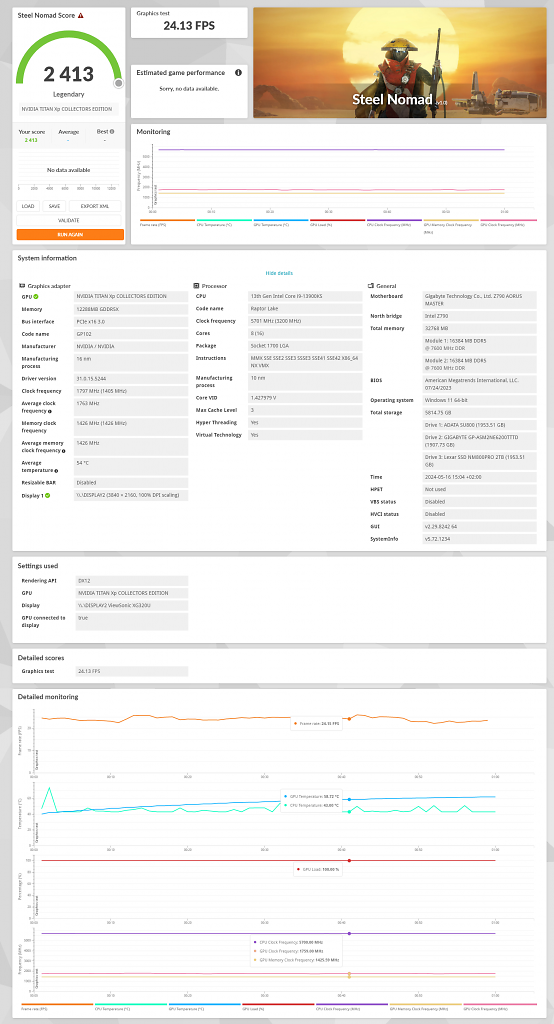
Task: Click the warning triangle beside Steel Nomad Score
Action: [80, 15]
